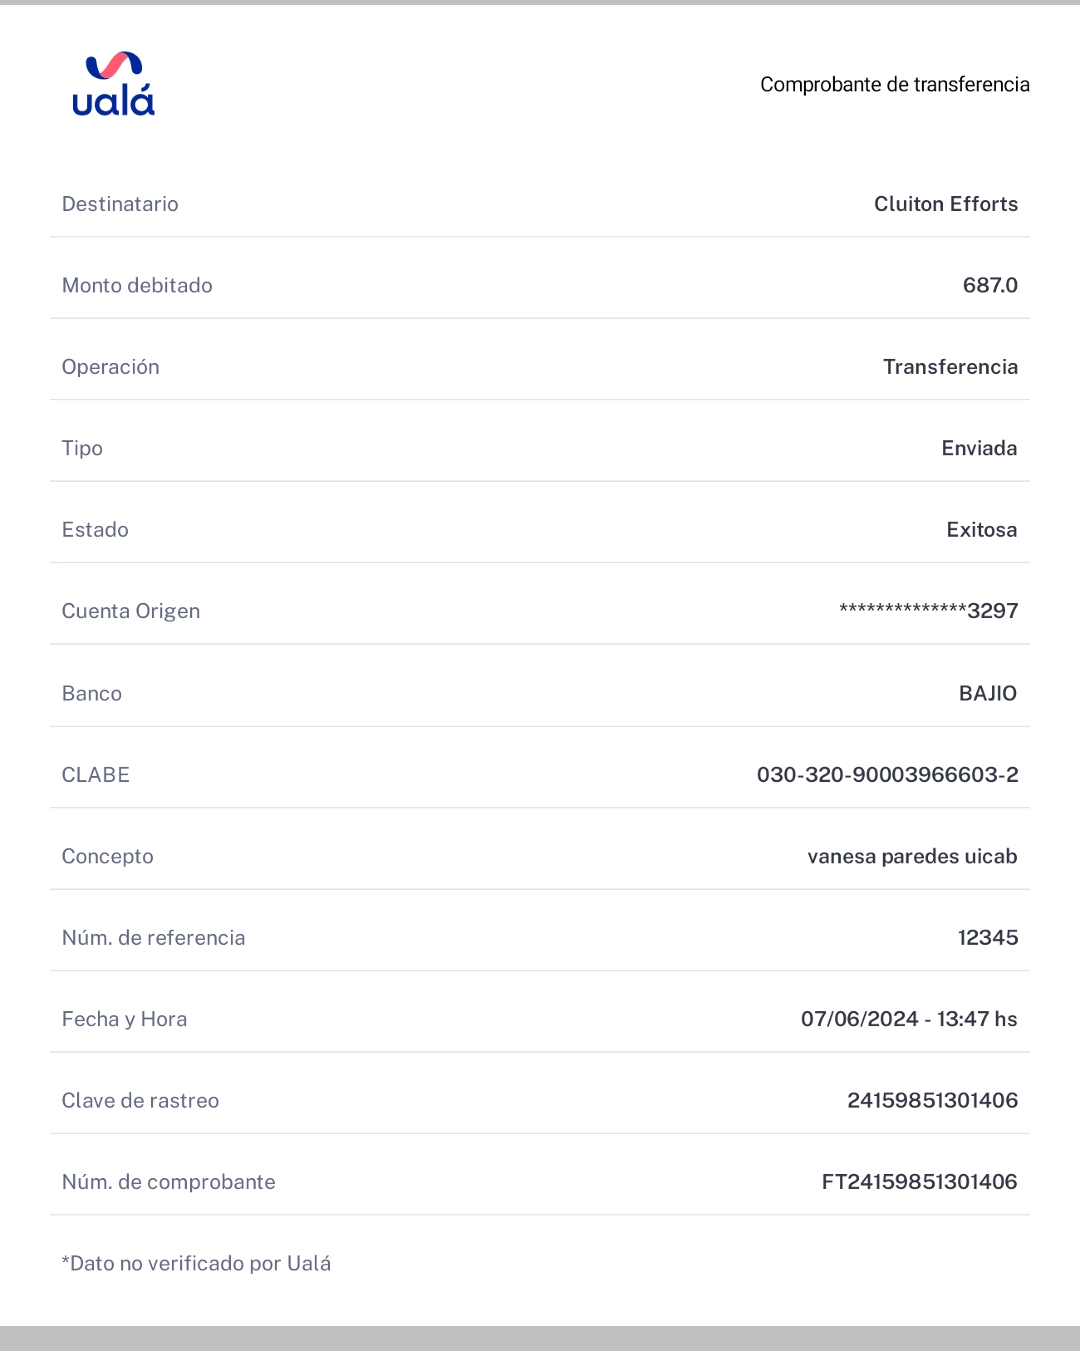Viewport: 1080px width, 1351px height.
Task: Click the date 07/06/2024 - 13:47 hs
Action: coord(909,1019)
